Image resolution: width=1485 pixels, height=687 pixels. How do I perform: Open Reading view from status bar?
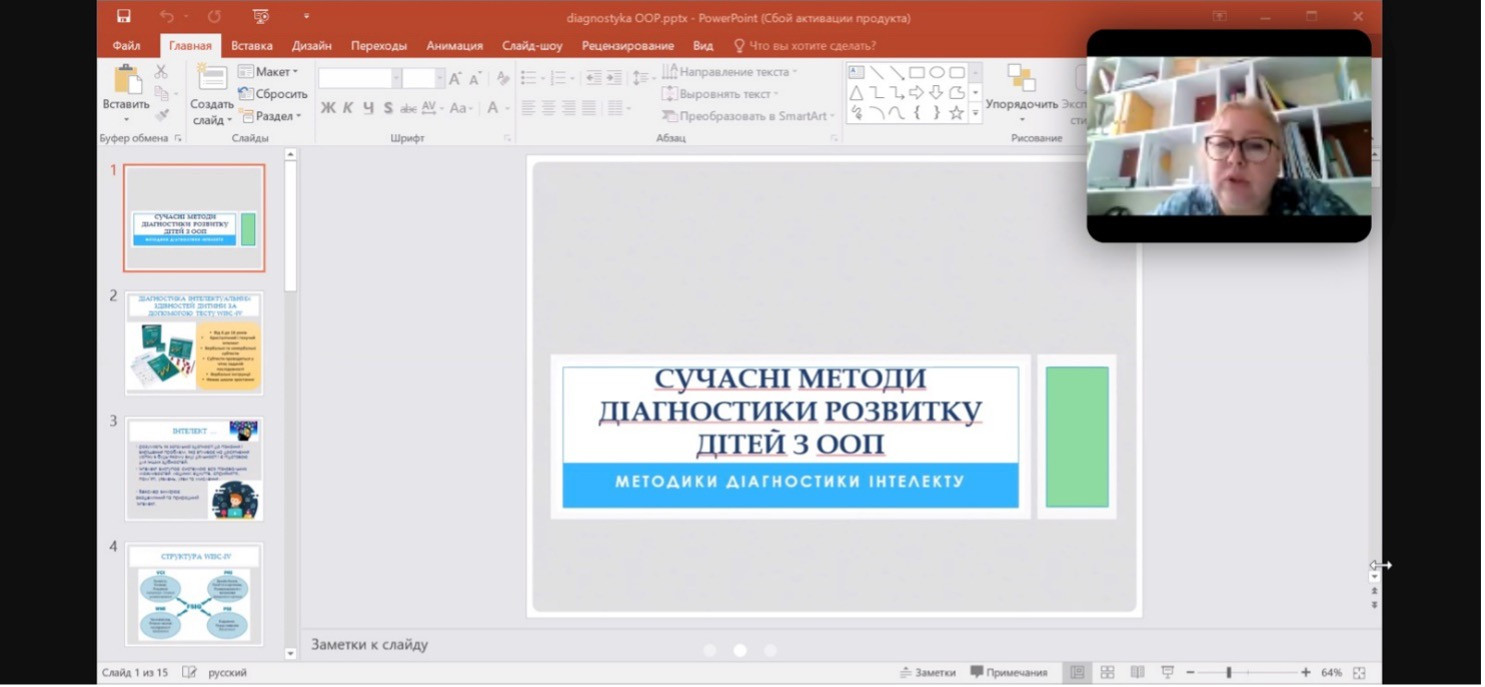1137,673
